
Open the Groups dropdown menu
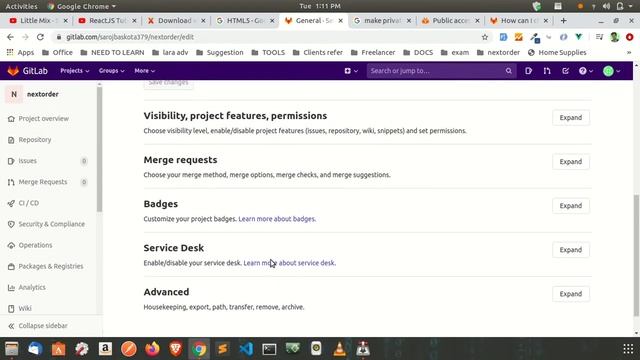pos(111,71)
